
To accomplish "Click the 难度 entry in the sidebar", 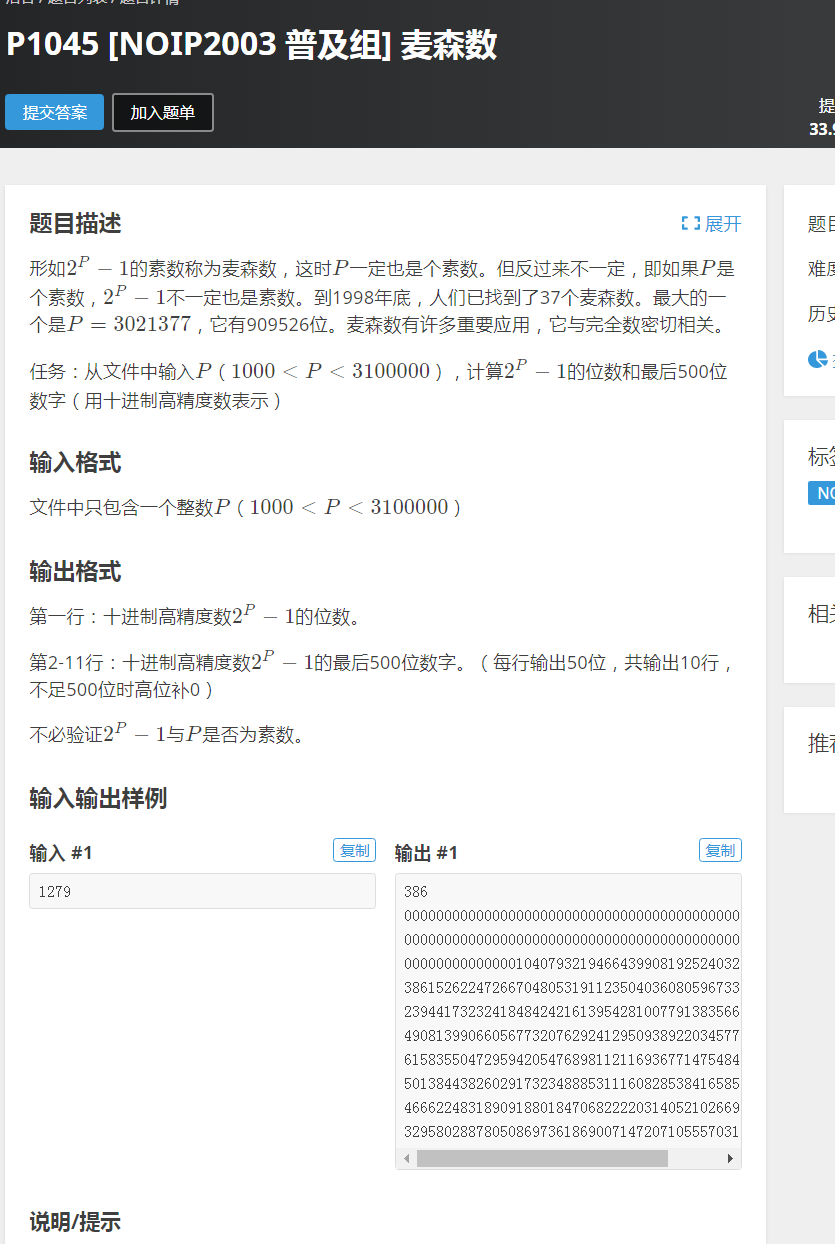I will click(x=823, y=270).
